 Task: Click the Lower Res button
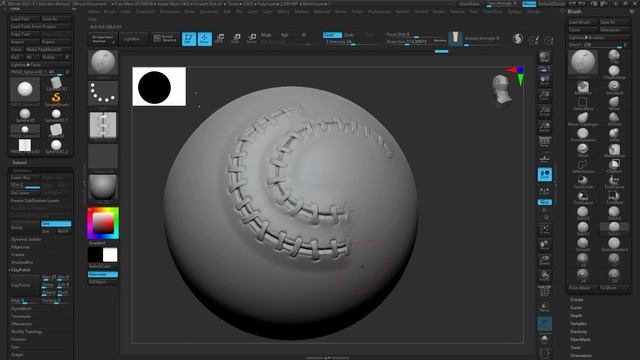tap(24, 178)
